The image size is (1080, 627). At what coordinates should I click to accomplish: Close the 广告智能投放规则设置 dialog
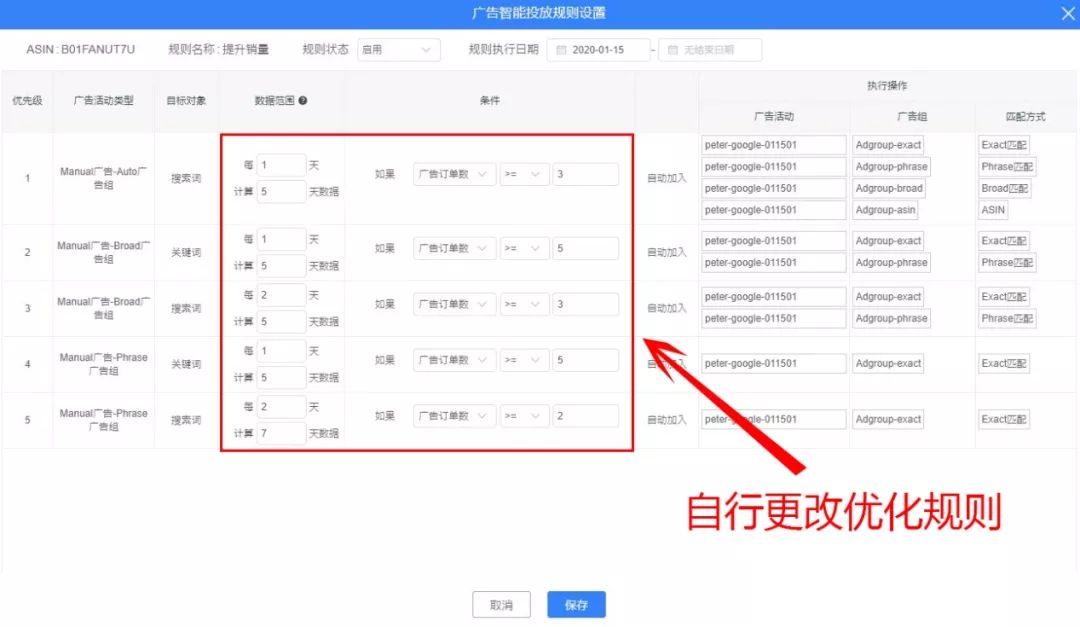pyautogui.click(x=1068, y=14)
